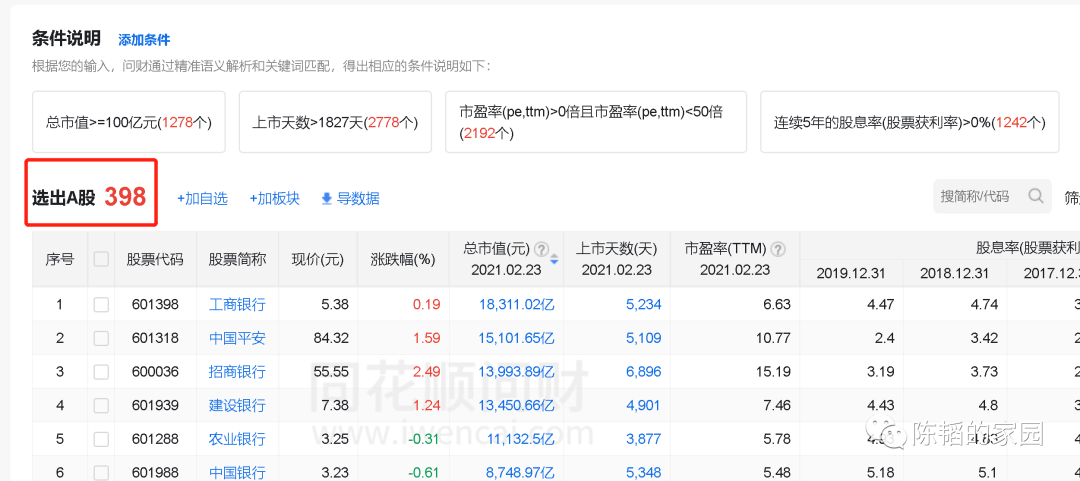Select the 总市值>=100亿元 condition box
The width and height of the screenshot is (1080, 481).
point(129,122)
